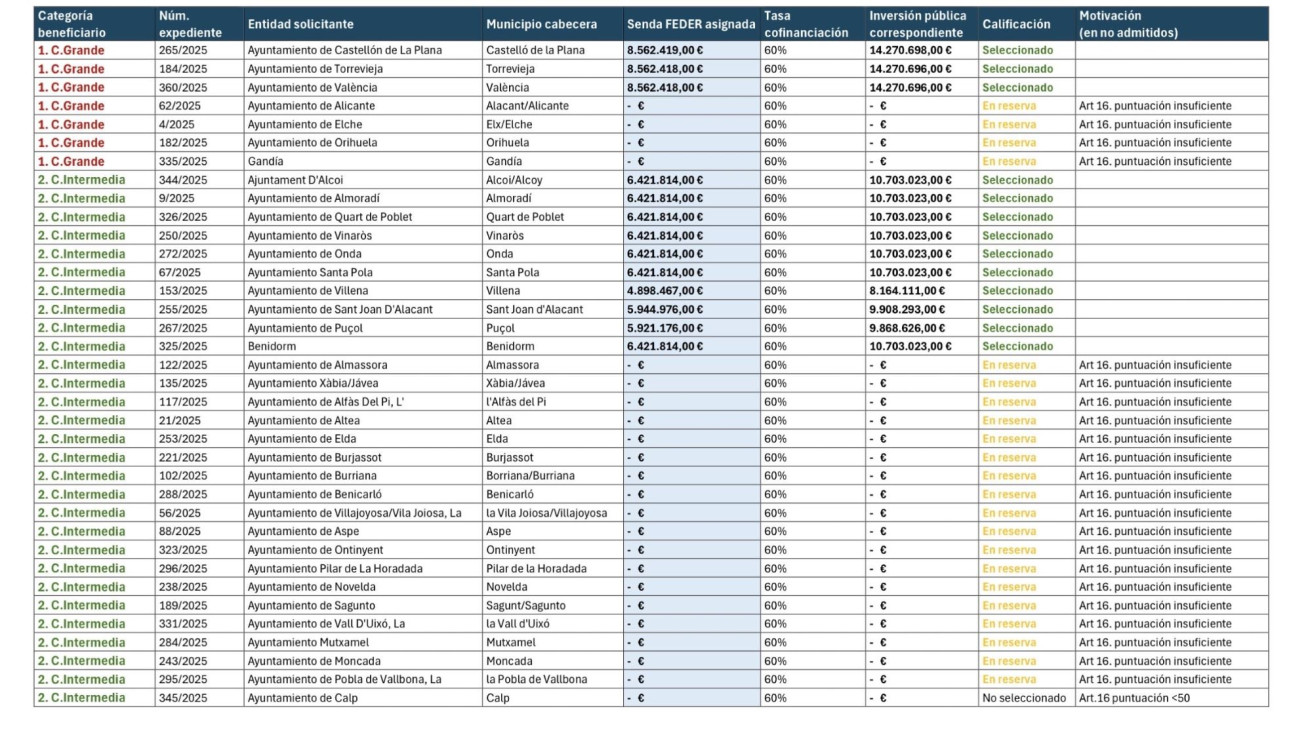The image size is (1308, 735).
Task: Click the 'Motivación (en no admitidos)' header
Action: coord(1128,24)
